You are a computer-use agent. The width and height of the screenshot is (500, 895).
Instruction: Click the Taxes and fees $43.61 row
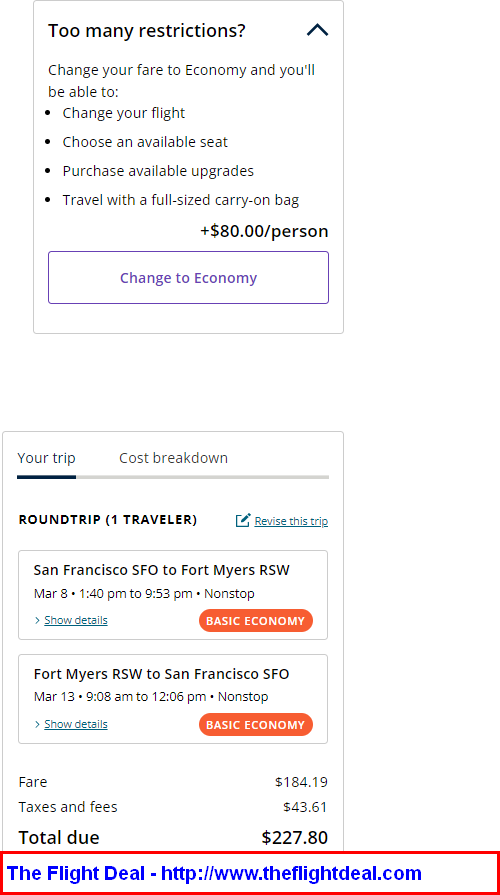(173, 807)
